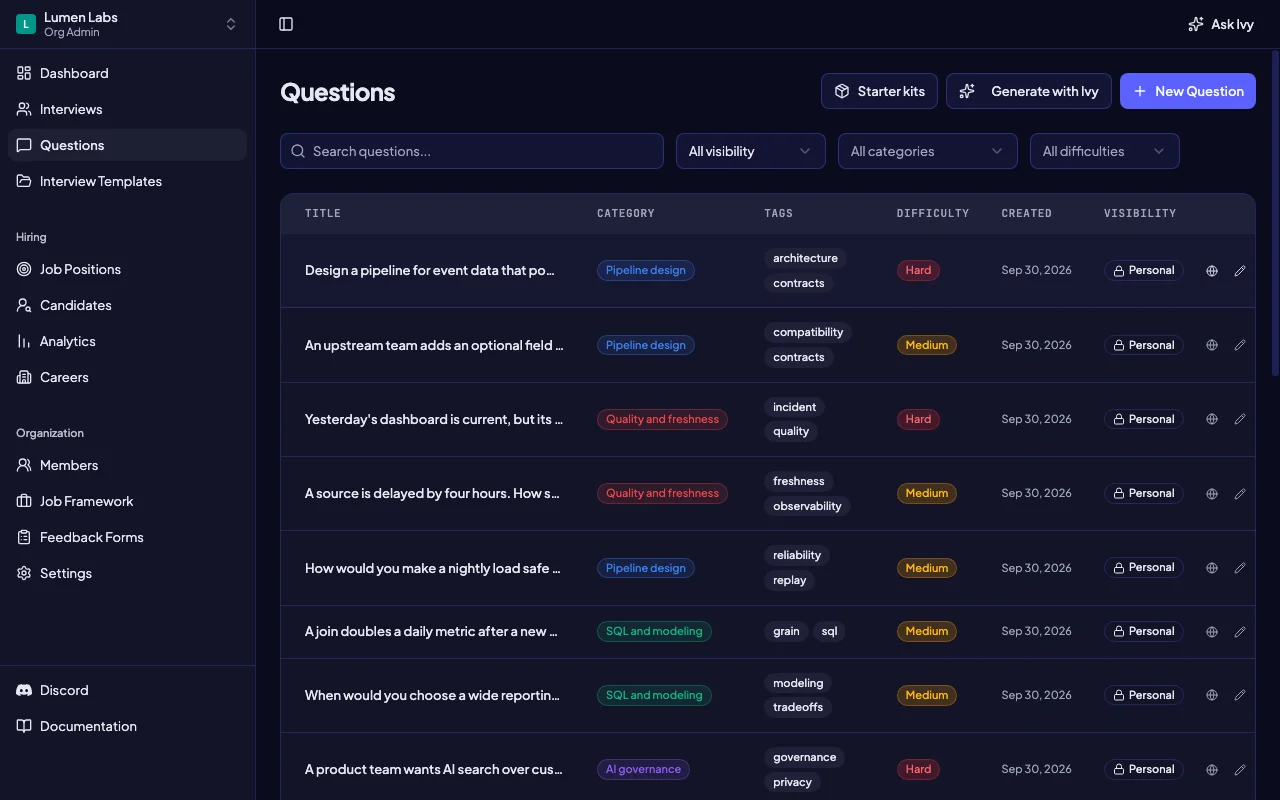Edit the 'An upstream team adds' question
This screenshot has height=800, width=1280.
tap(1240, 345)
